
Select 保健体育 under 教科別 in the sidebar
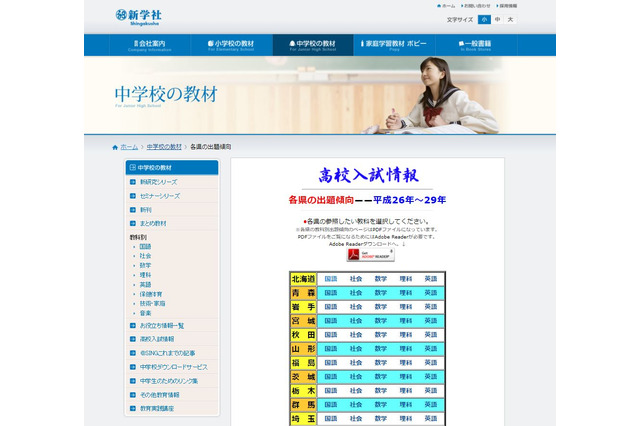(151, 294)
